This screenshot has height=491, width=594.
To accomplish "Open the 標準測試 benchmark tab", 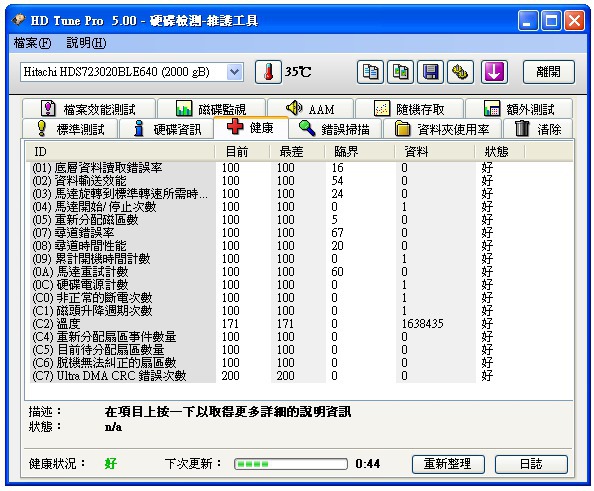I will coord(70,129).
